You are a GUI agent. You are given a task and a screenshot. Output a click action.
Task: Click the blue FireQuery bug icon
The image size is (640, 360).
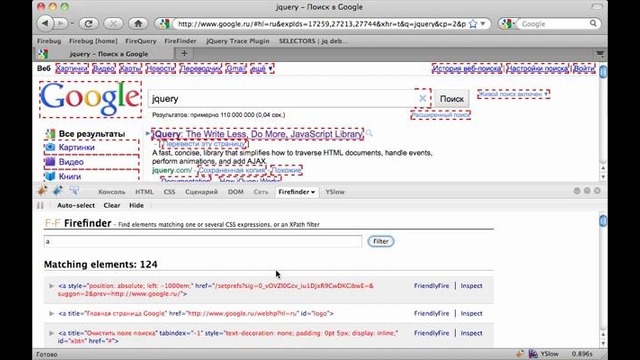[57, 191]
